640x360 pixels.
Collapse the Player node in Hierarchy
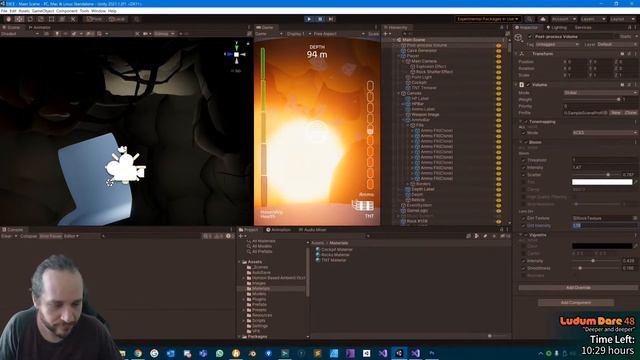pyautogui.click(x=398, y=56)
